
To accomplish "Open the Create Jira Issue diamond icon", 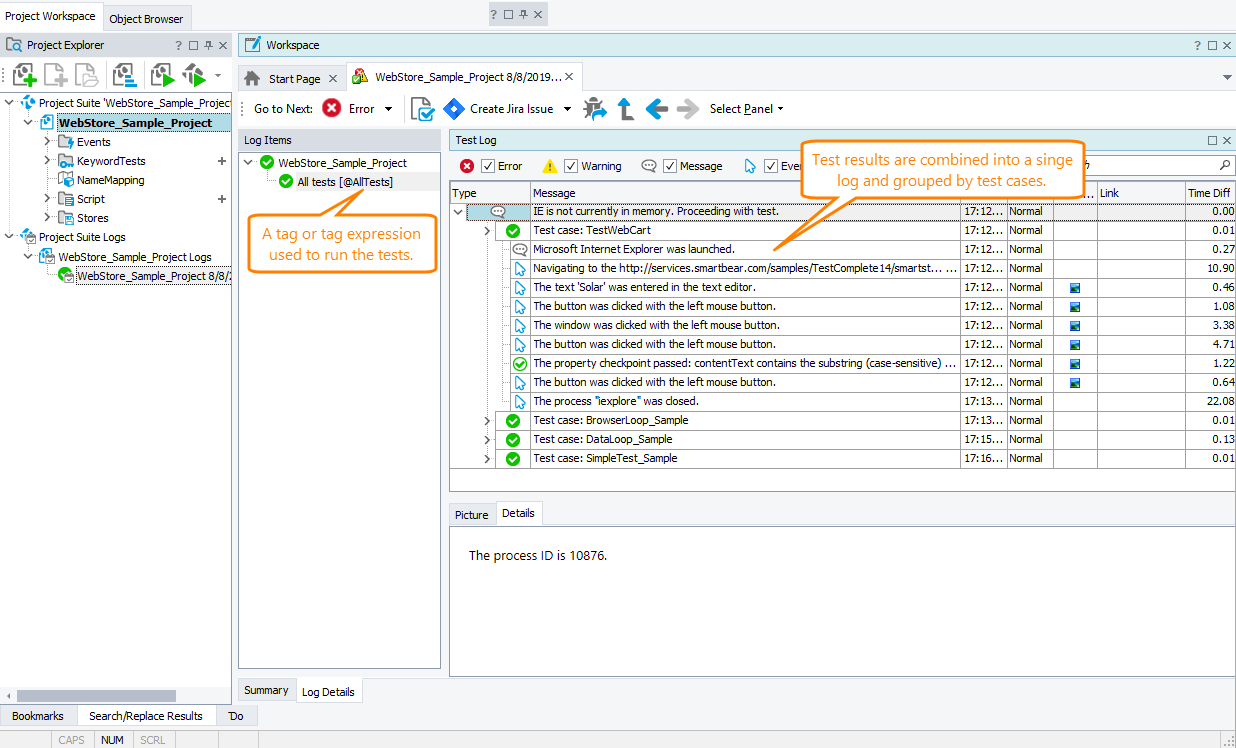I will [x=454, y=109].
